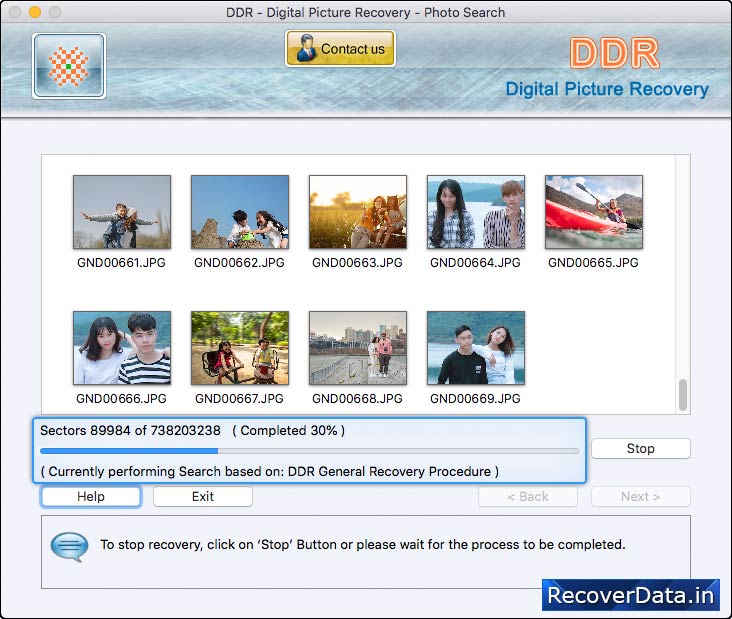Image resolution: width=732 pixels, height=619 pixels.
Task: Click the thumbnail list scrollbar handle
Action: point(683,395)
